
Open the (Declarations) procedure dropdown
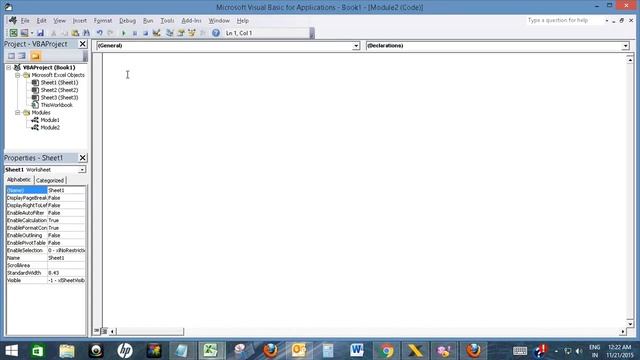625,46
